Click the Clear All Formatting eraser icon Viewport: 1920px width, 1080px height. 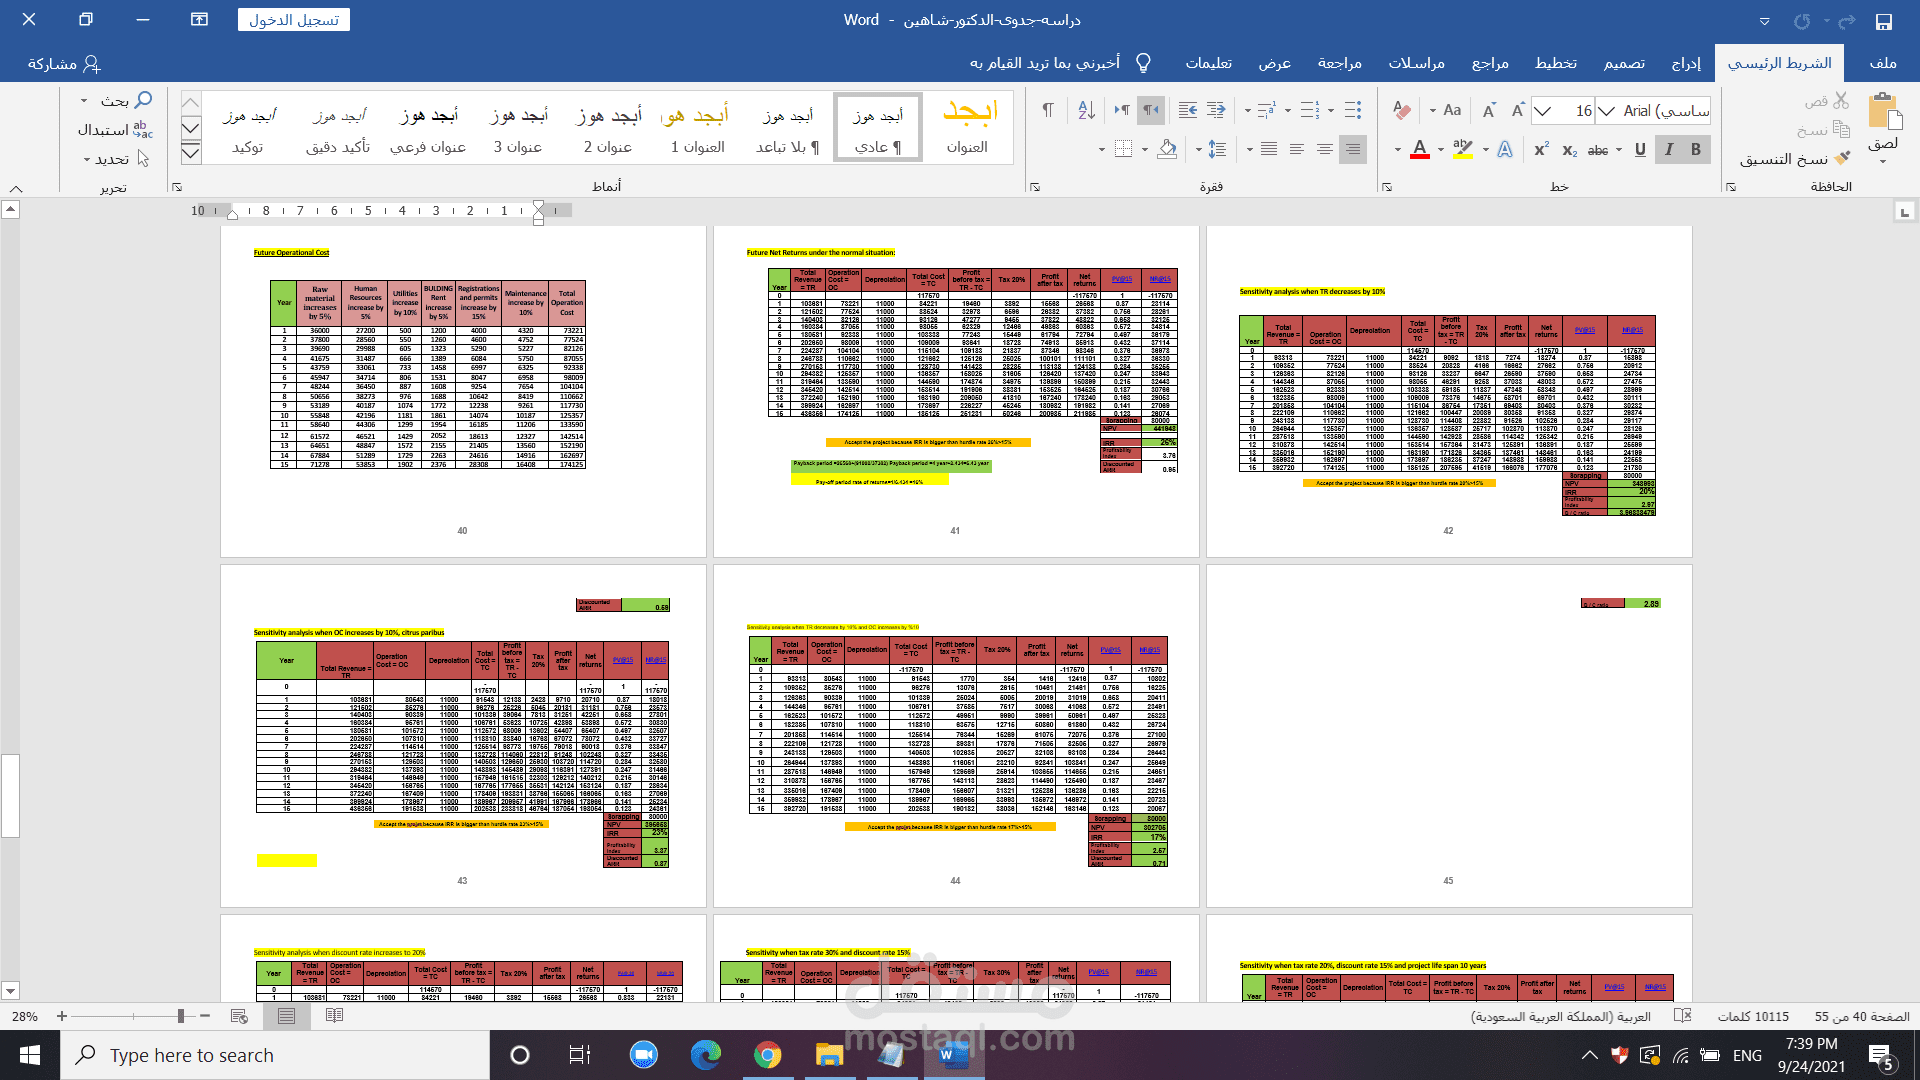(1402, 110)
